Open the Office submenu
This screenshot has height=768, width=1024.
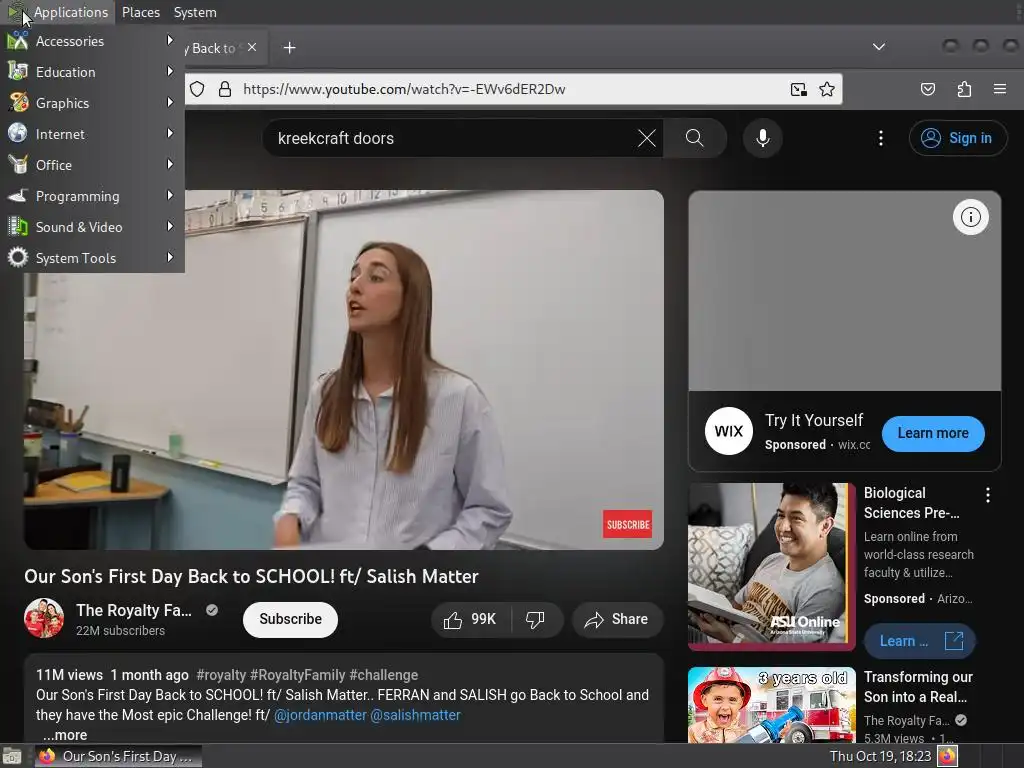click(91, 165)
